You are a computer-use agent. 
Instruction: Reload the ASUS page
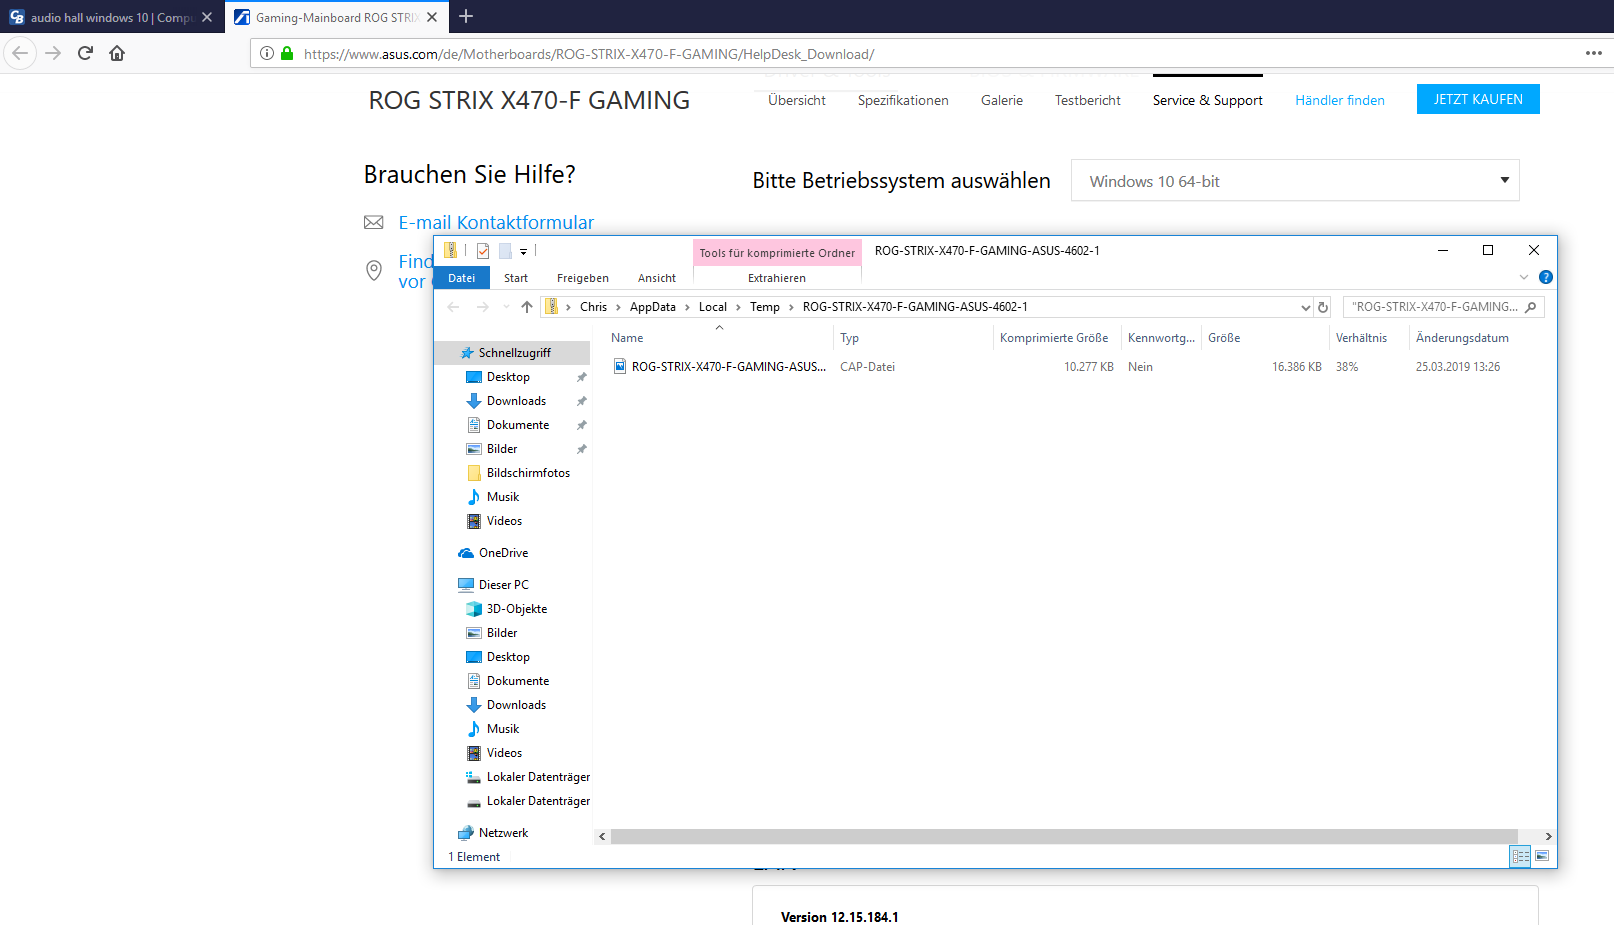tap(85, 53)
